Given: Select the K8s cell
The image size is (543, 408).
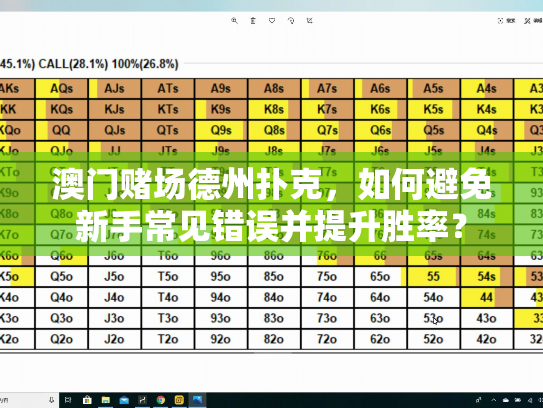Looking at the screenshot, I should click(x=274, y=109).
